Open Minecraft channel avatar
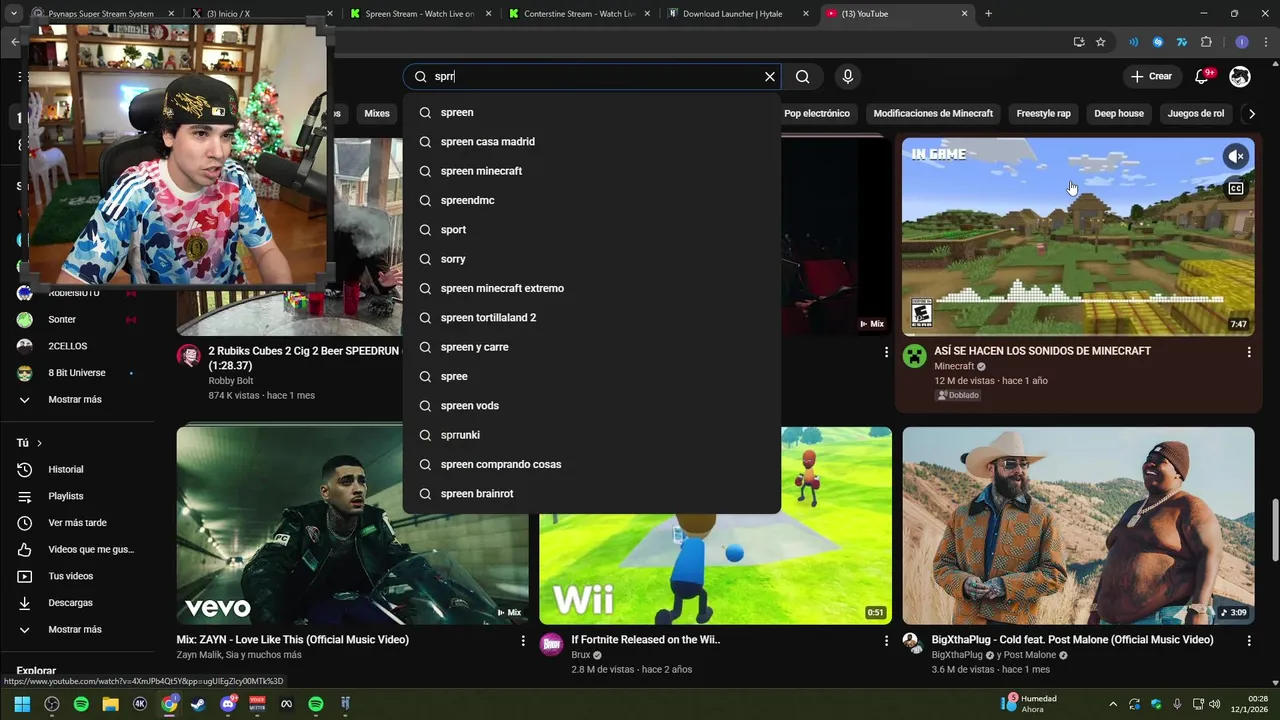This screenshot has height=720, width=1280. (x=914, y=356)
